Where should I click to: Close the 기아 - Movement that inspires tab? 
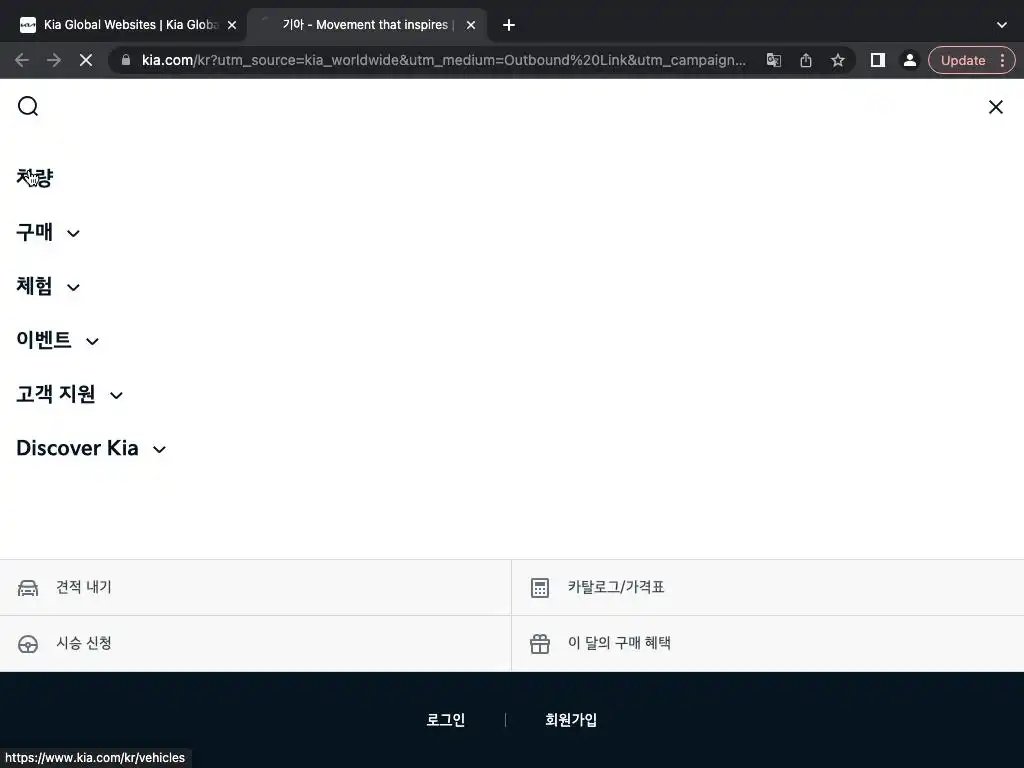point(471,25)
